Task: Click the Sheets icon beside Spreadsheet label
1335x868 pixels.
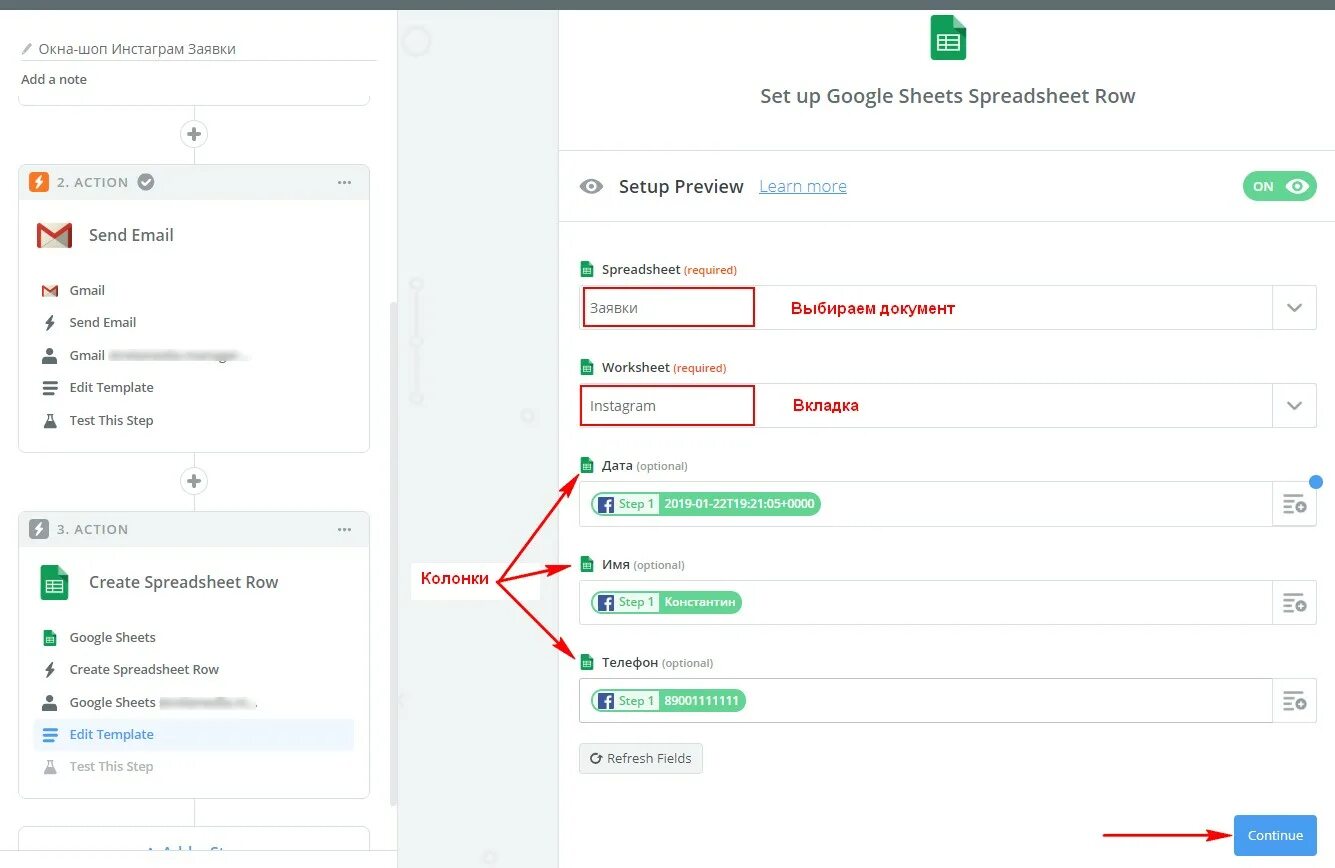Action: point(587,269)
